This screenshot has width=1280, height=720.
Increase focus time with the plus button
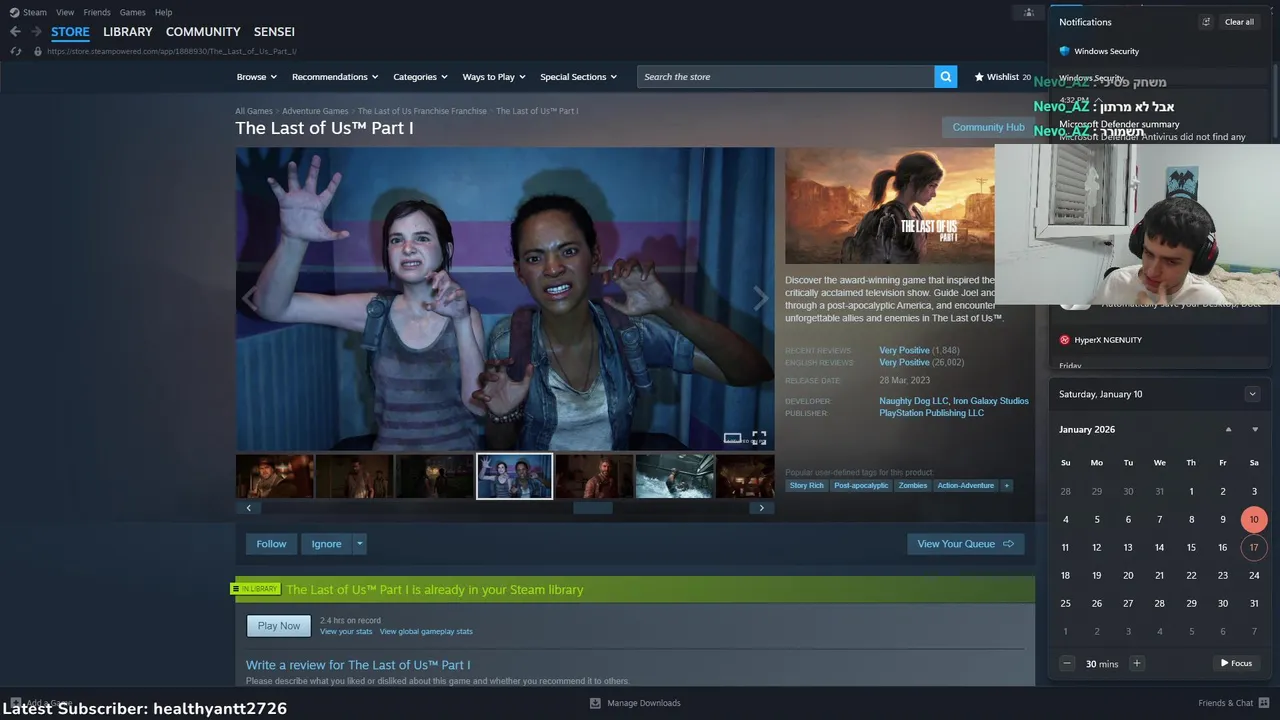(1137, 663)
